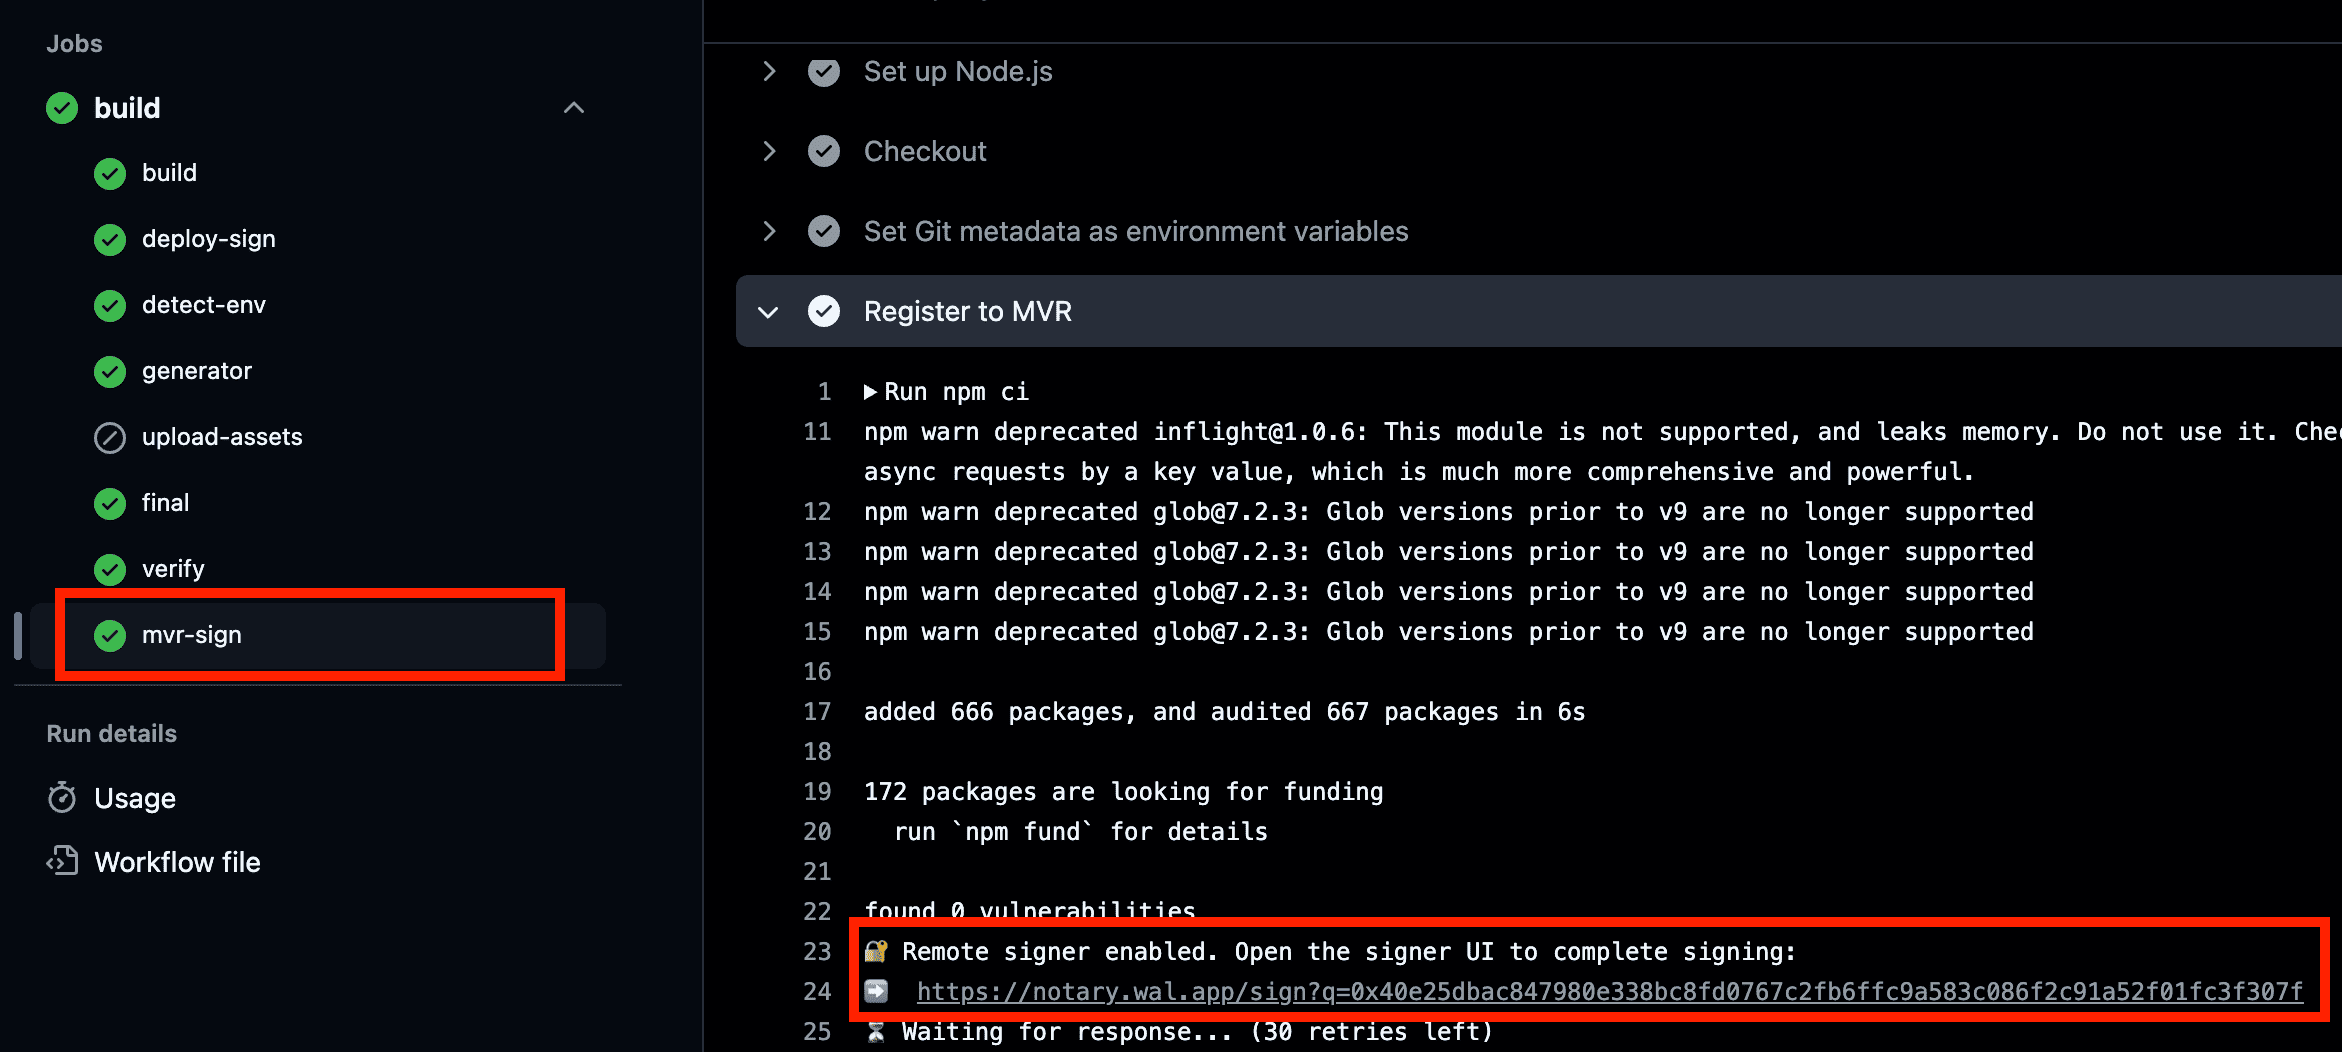
Task: Click the arrow icon before the notary URL
Action: click(x=876, y=991)
